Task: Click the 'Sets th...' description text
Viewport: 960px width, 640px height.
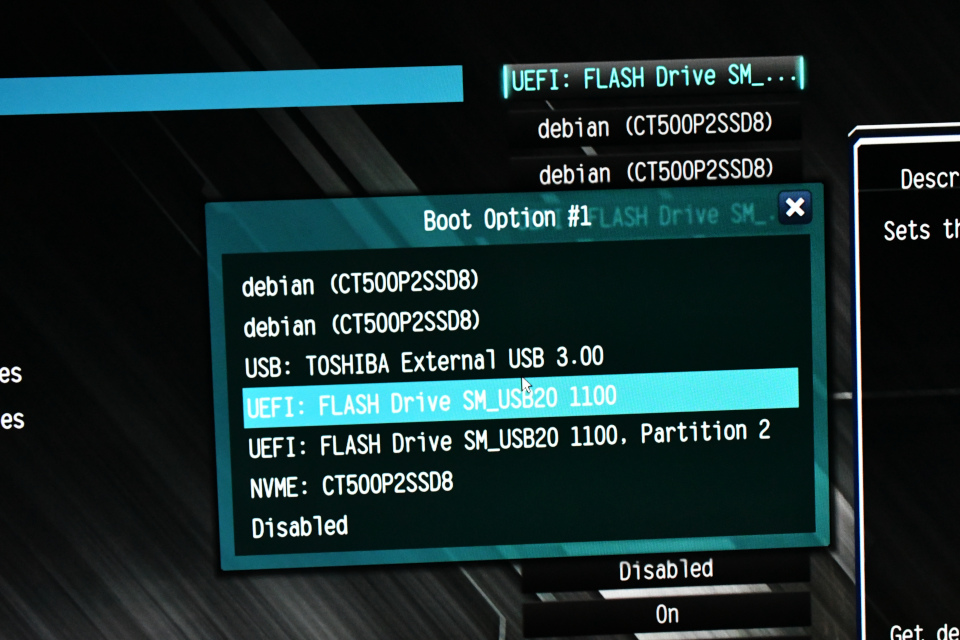Action: tap(920, 231)
